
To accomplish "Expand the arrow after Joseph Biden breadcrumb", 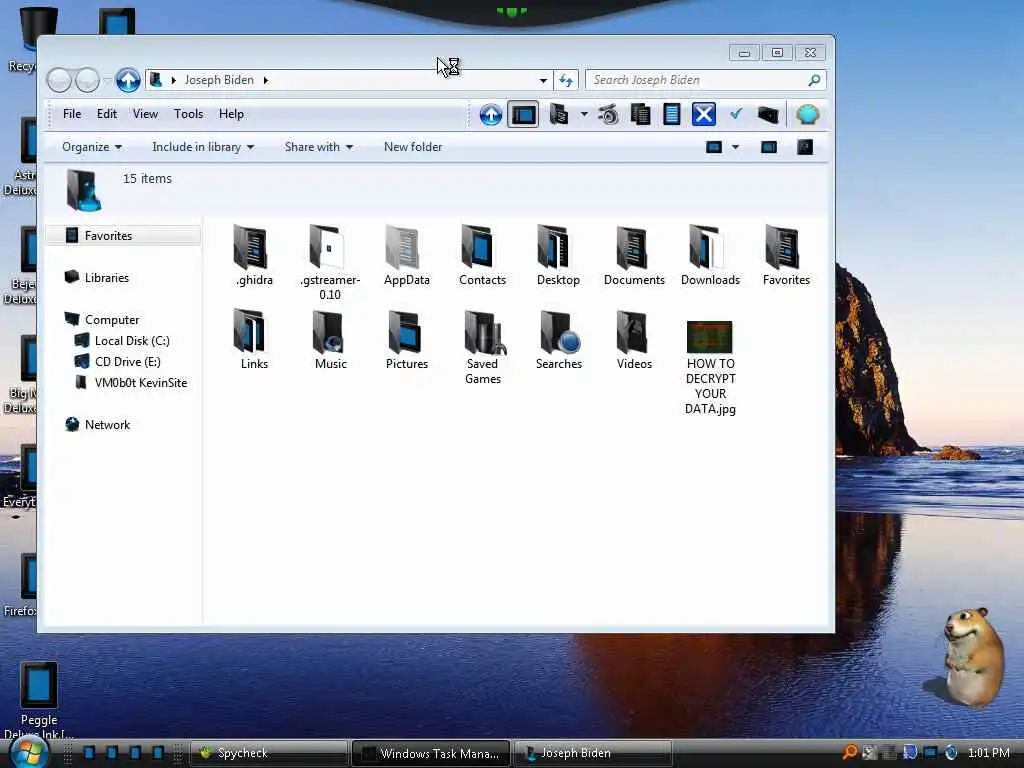I will pyautogui.click(x=266, y=80).
